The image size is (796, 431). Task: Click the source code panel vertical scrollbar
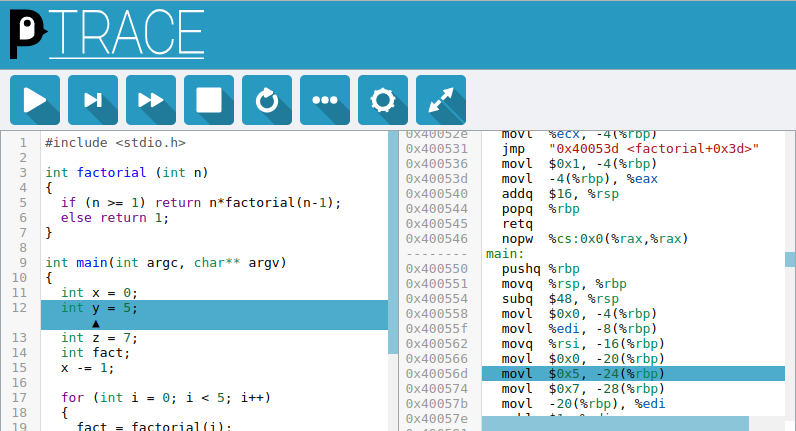pyautogui.click(x=393, y=243)
